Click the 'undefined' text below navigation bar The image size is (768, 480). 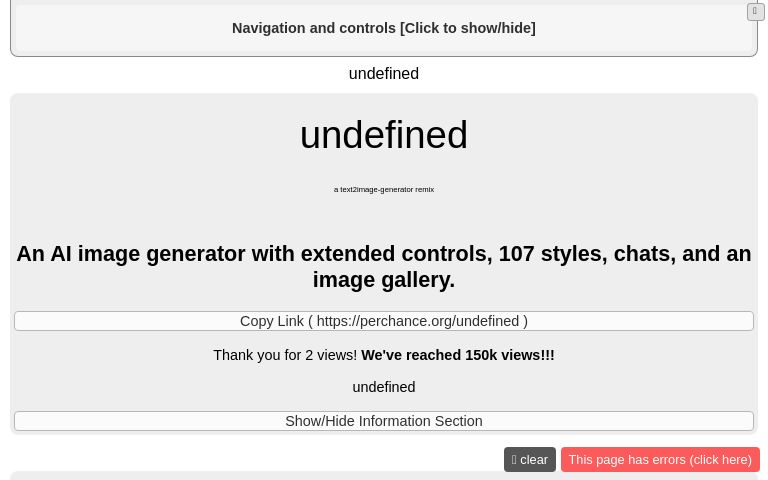(383, 73)
